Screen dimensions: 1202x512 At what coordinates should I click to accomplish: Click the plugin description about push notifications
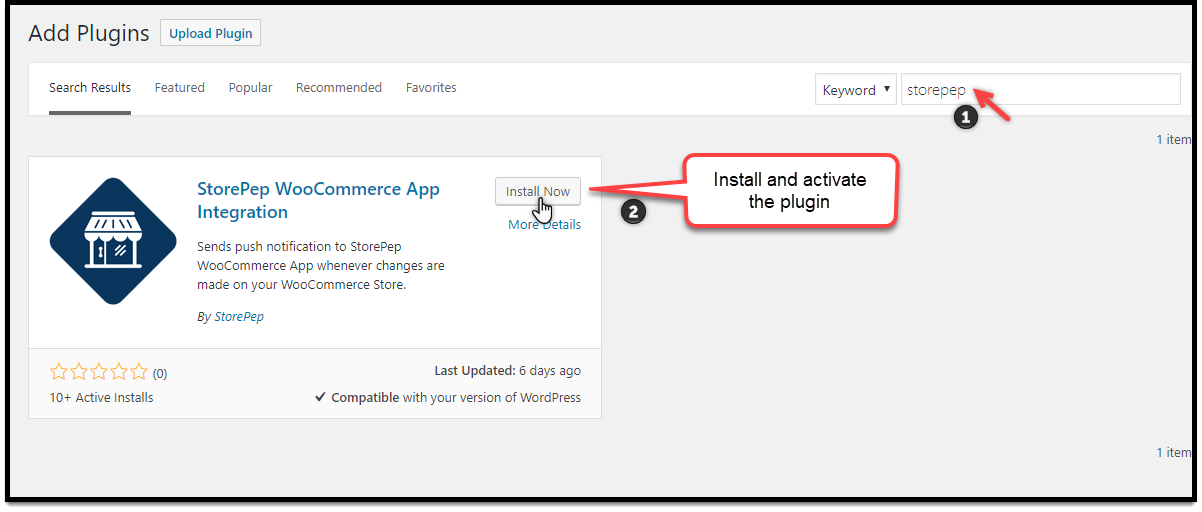[x=321, y=265]
